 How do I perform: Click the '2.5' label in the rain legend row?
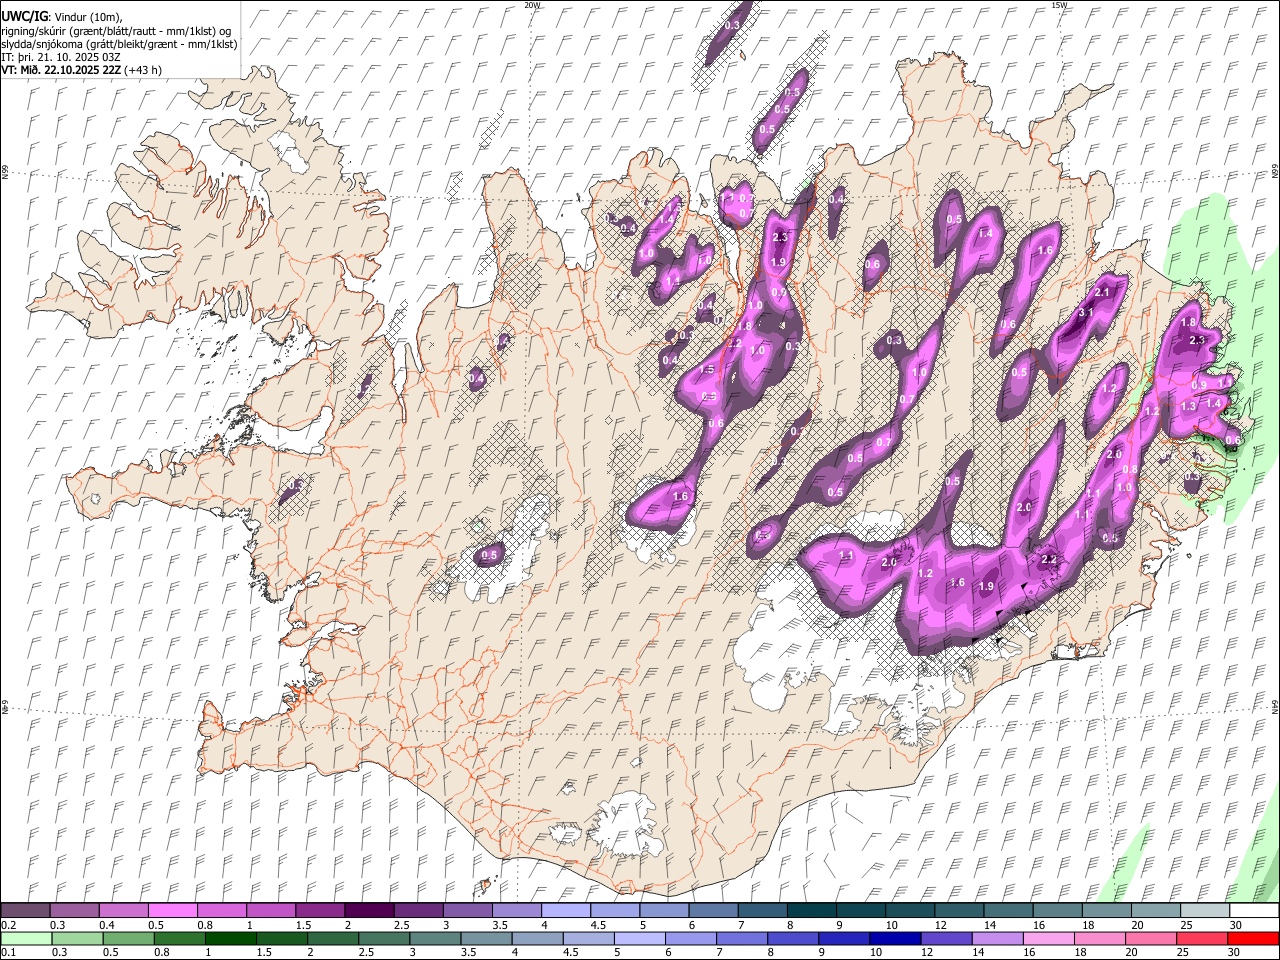coord(364,953)
